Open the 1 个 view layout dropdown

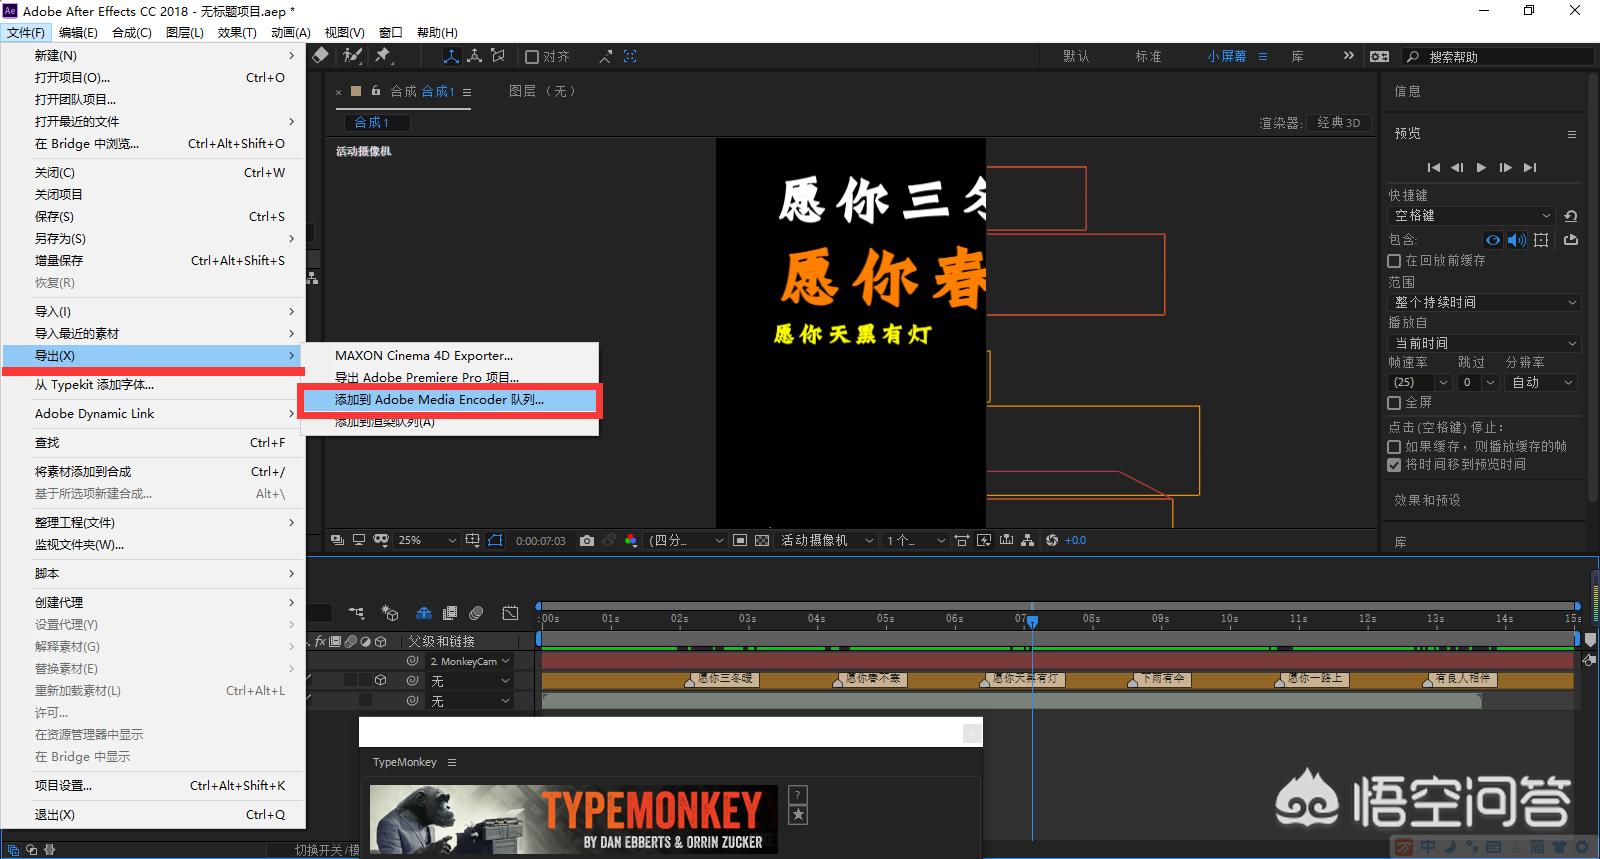(x=915, y=540)
